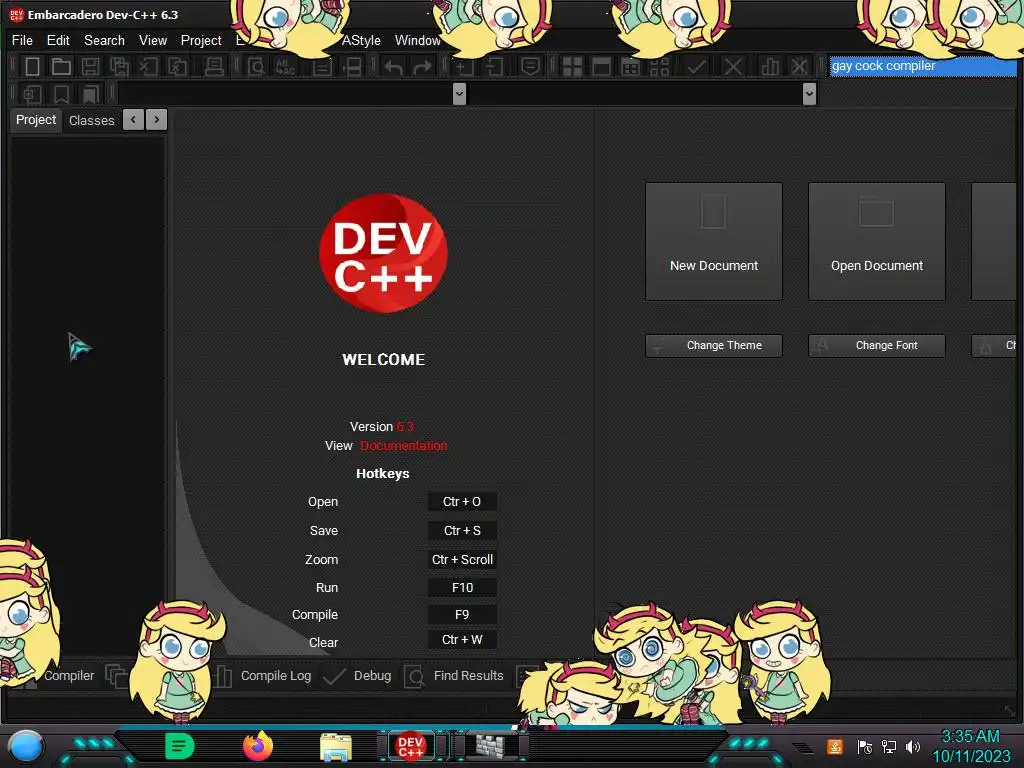Open the Search menu
This screenshot has width=1024, height=768.
tap(104, 40)
